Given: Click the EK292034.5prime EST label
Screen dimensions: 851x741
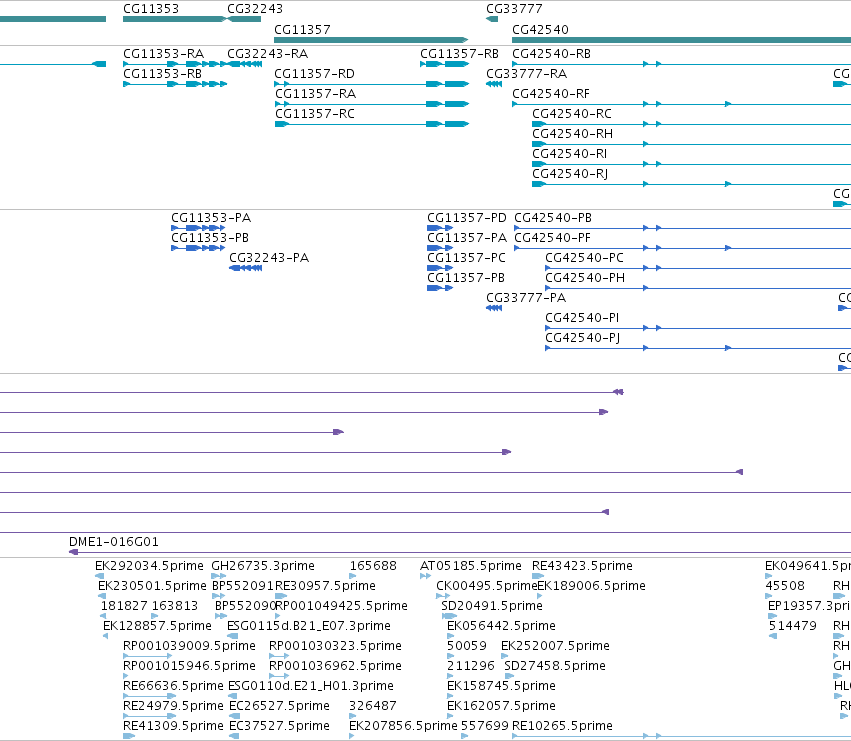Looking at the screenshot, I should click(x=149, y=566).
